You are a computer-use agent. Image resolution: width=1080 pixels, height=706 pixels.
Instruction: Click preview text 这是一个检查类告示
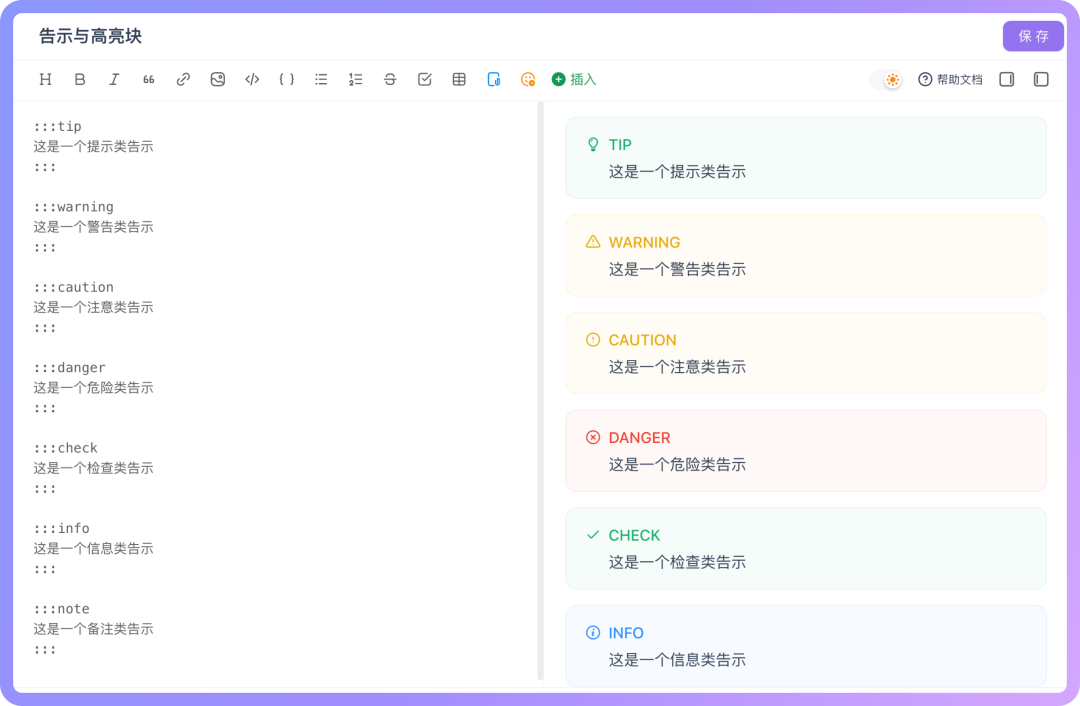tap(677, 562)
